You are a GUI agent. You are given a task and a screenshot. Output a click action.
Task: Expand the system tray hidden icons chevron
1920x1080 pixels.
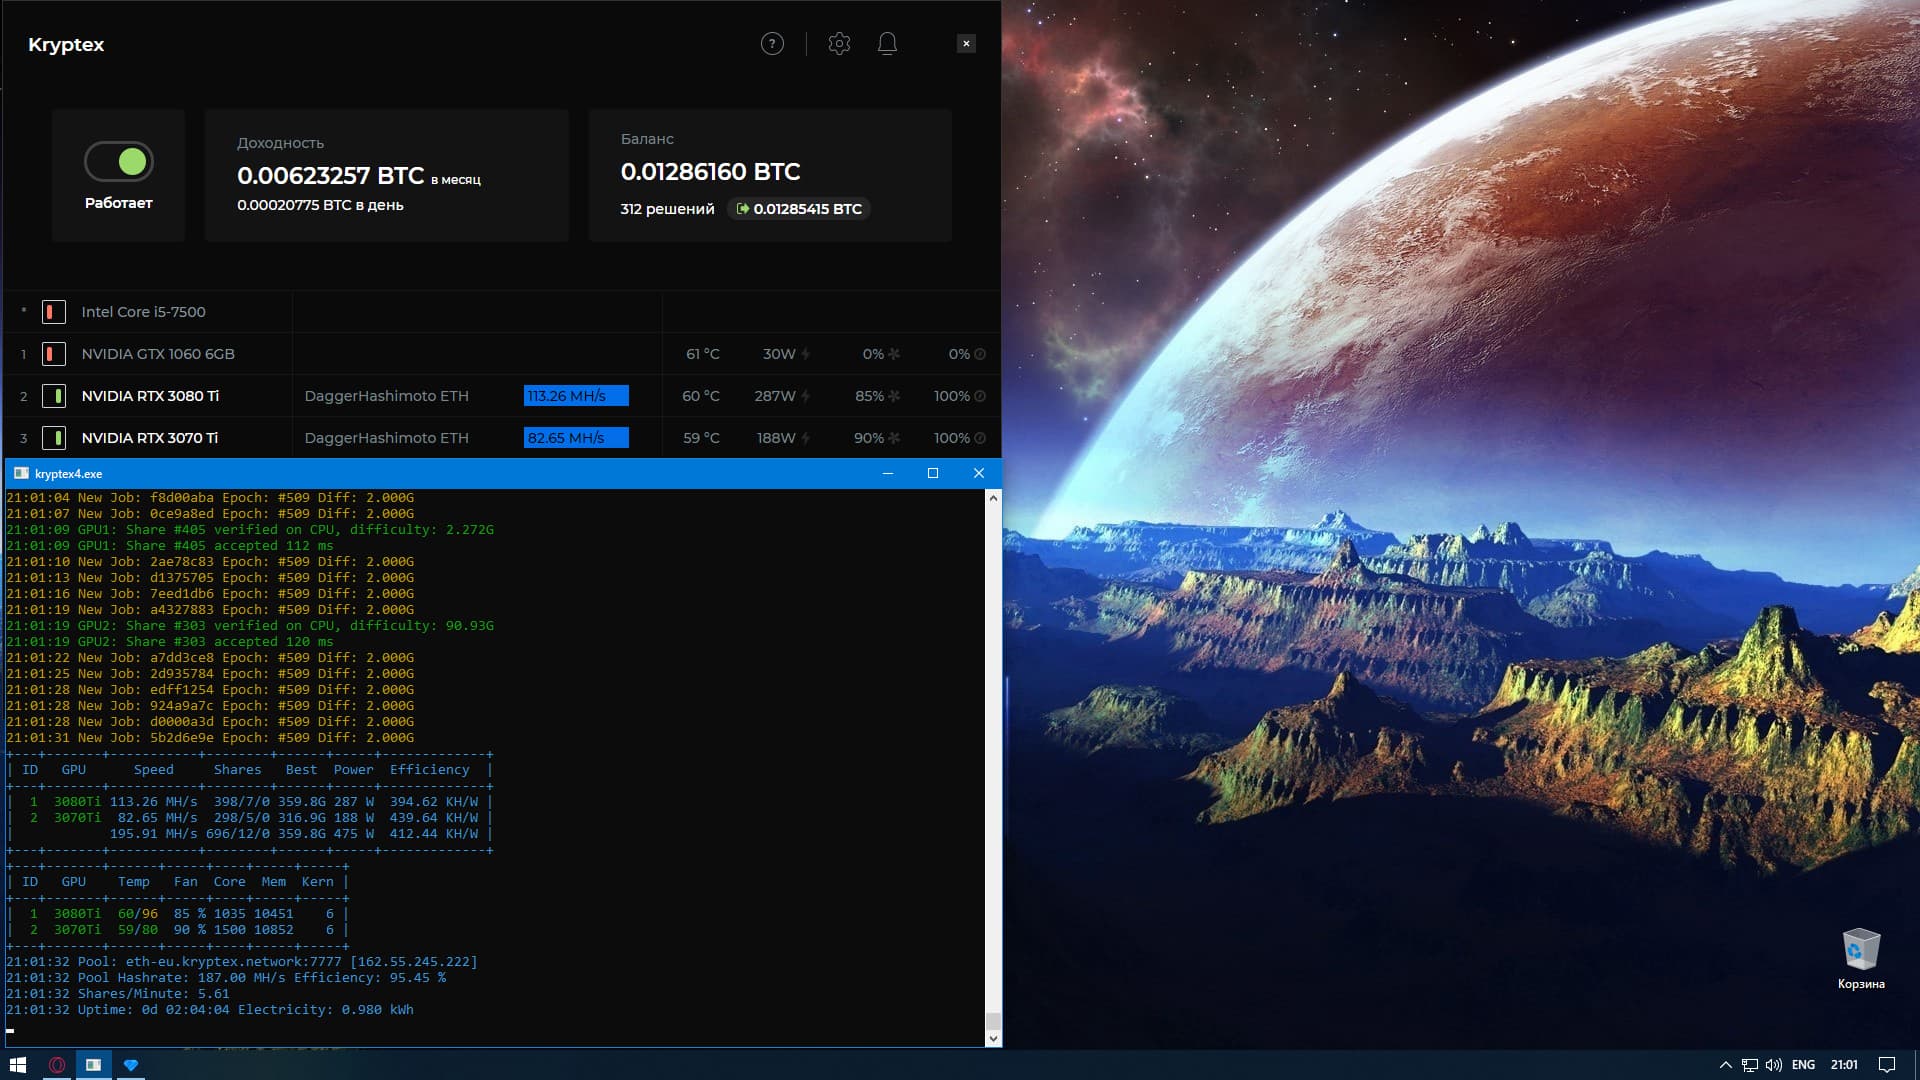(1725, 1065)
